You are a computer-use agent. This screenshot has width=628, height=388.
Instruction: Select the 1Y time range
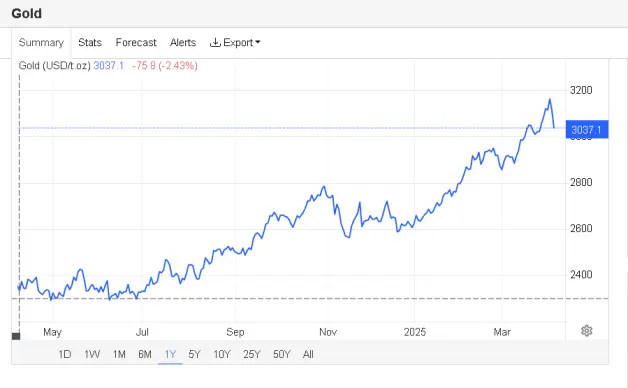tap(170, 354)
